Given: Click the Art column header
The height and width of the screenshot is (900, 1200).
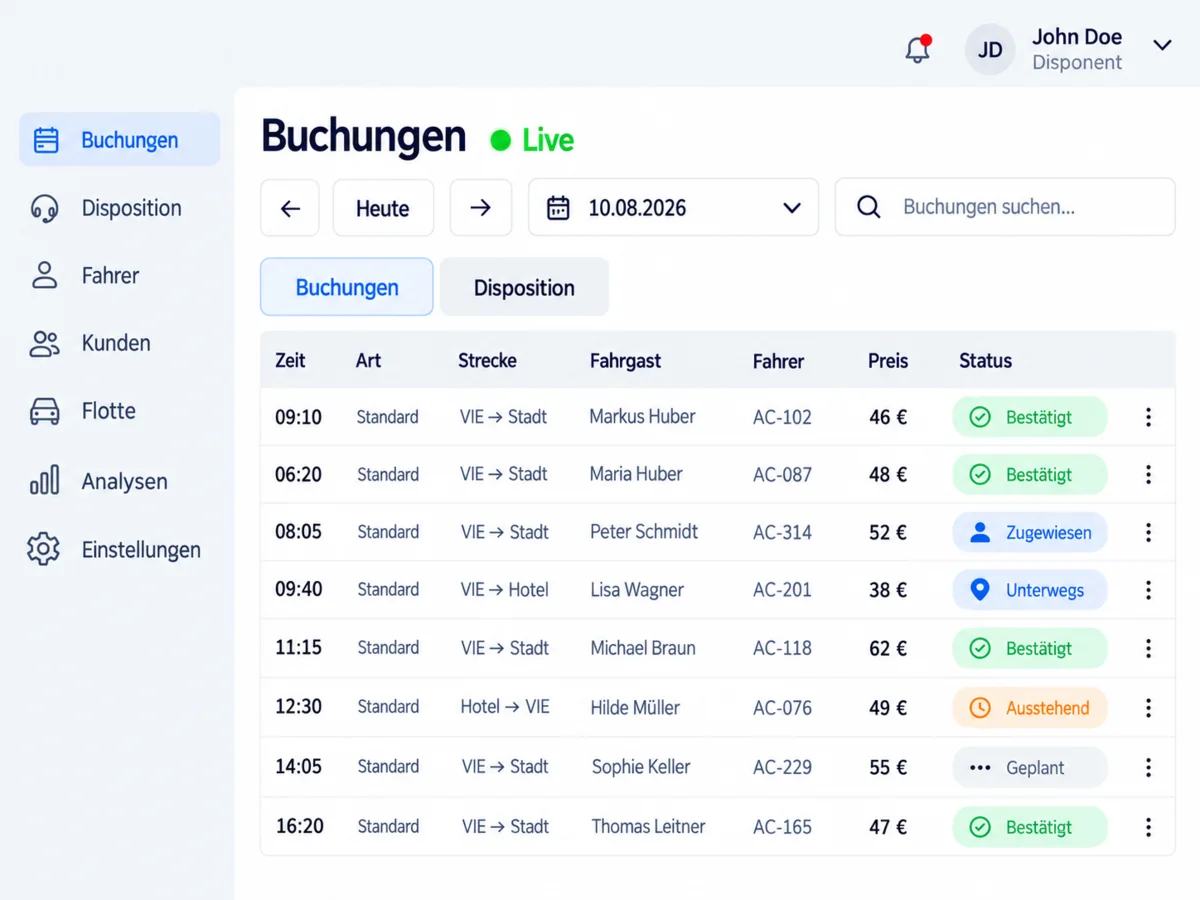Looking at the screenshot, I should pyautogui.click(x=368, y=360).
